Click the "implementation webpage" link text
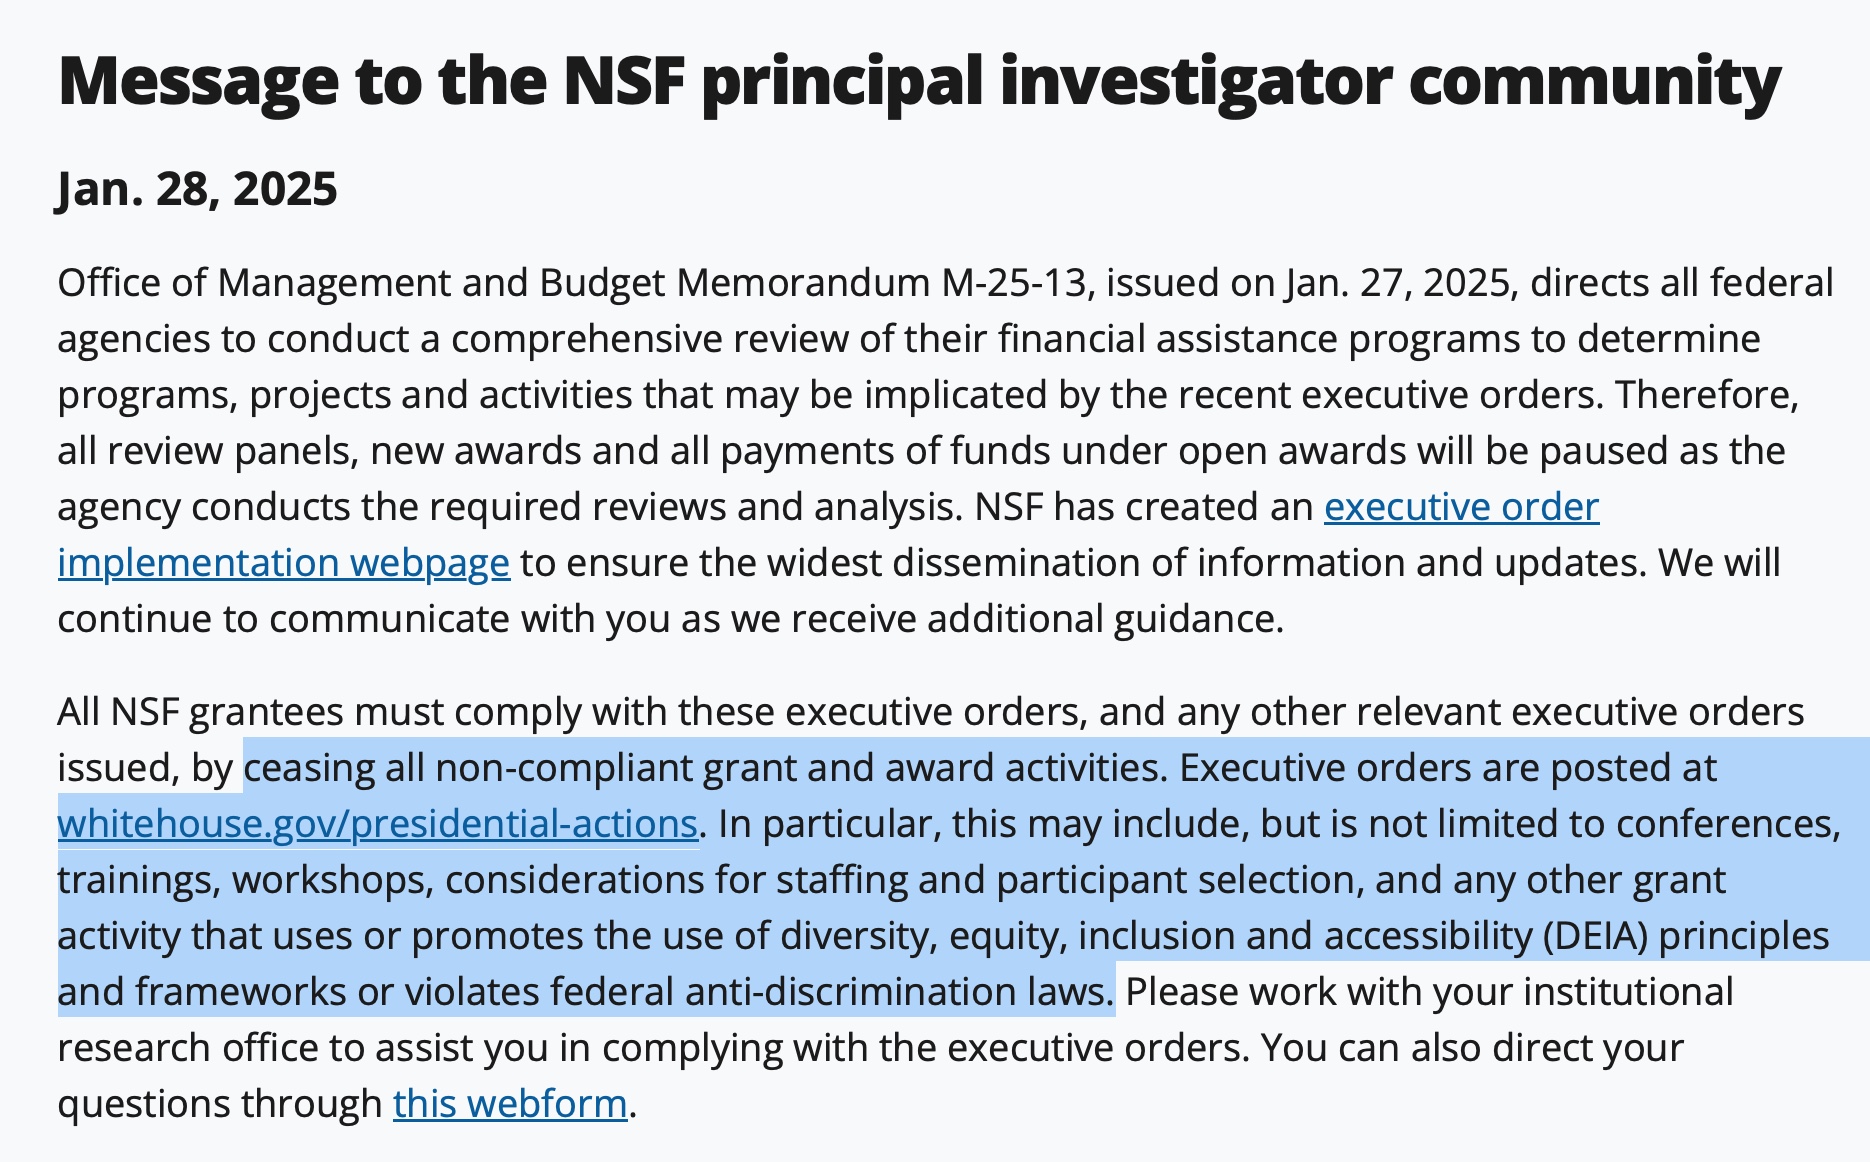Screen dimensions: 1870x1162 283,564
